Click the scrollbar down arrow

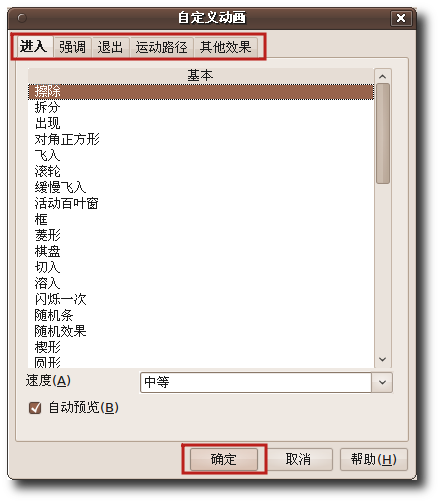(383, 359)
